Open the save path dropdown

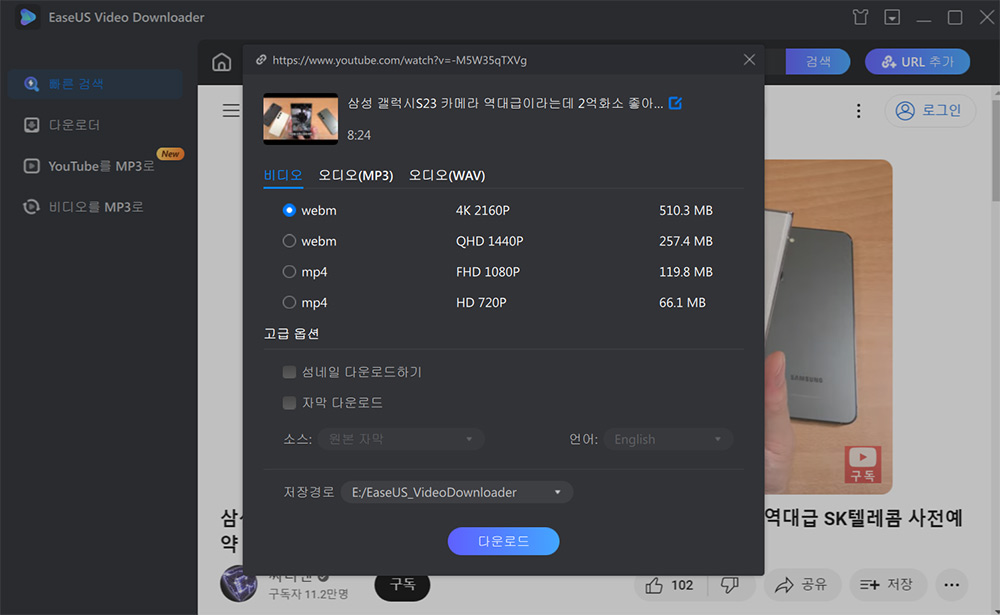coord(456,491)
